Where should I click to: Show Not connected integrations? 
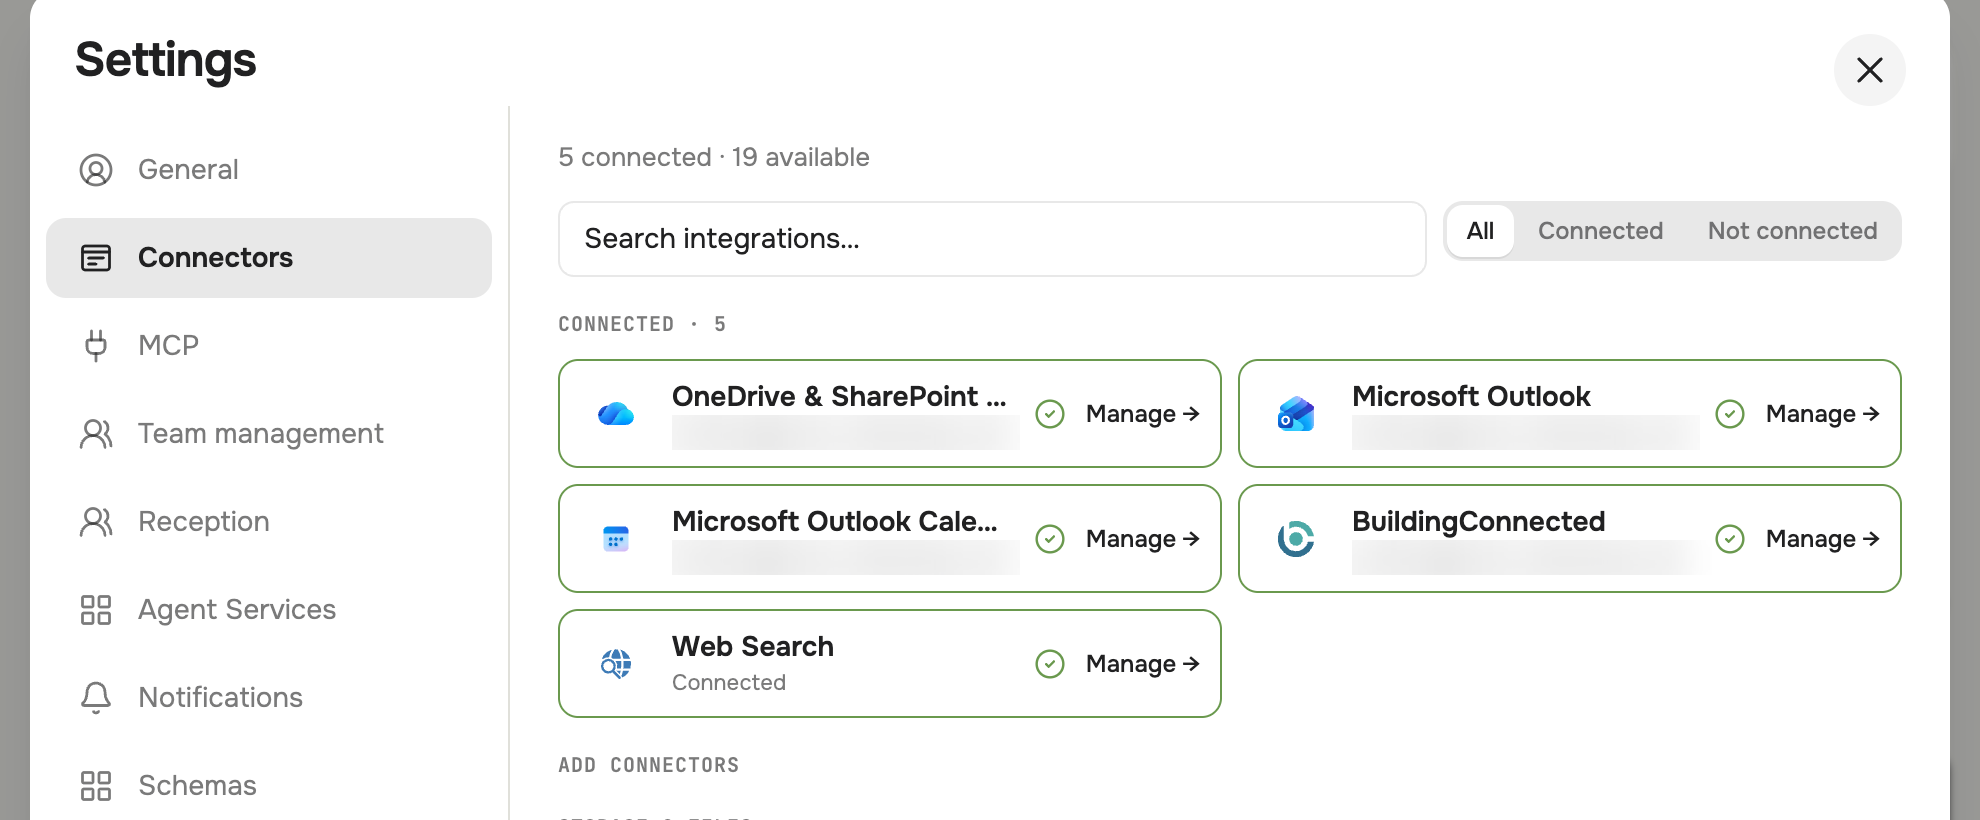[1792, 231]
